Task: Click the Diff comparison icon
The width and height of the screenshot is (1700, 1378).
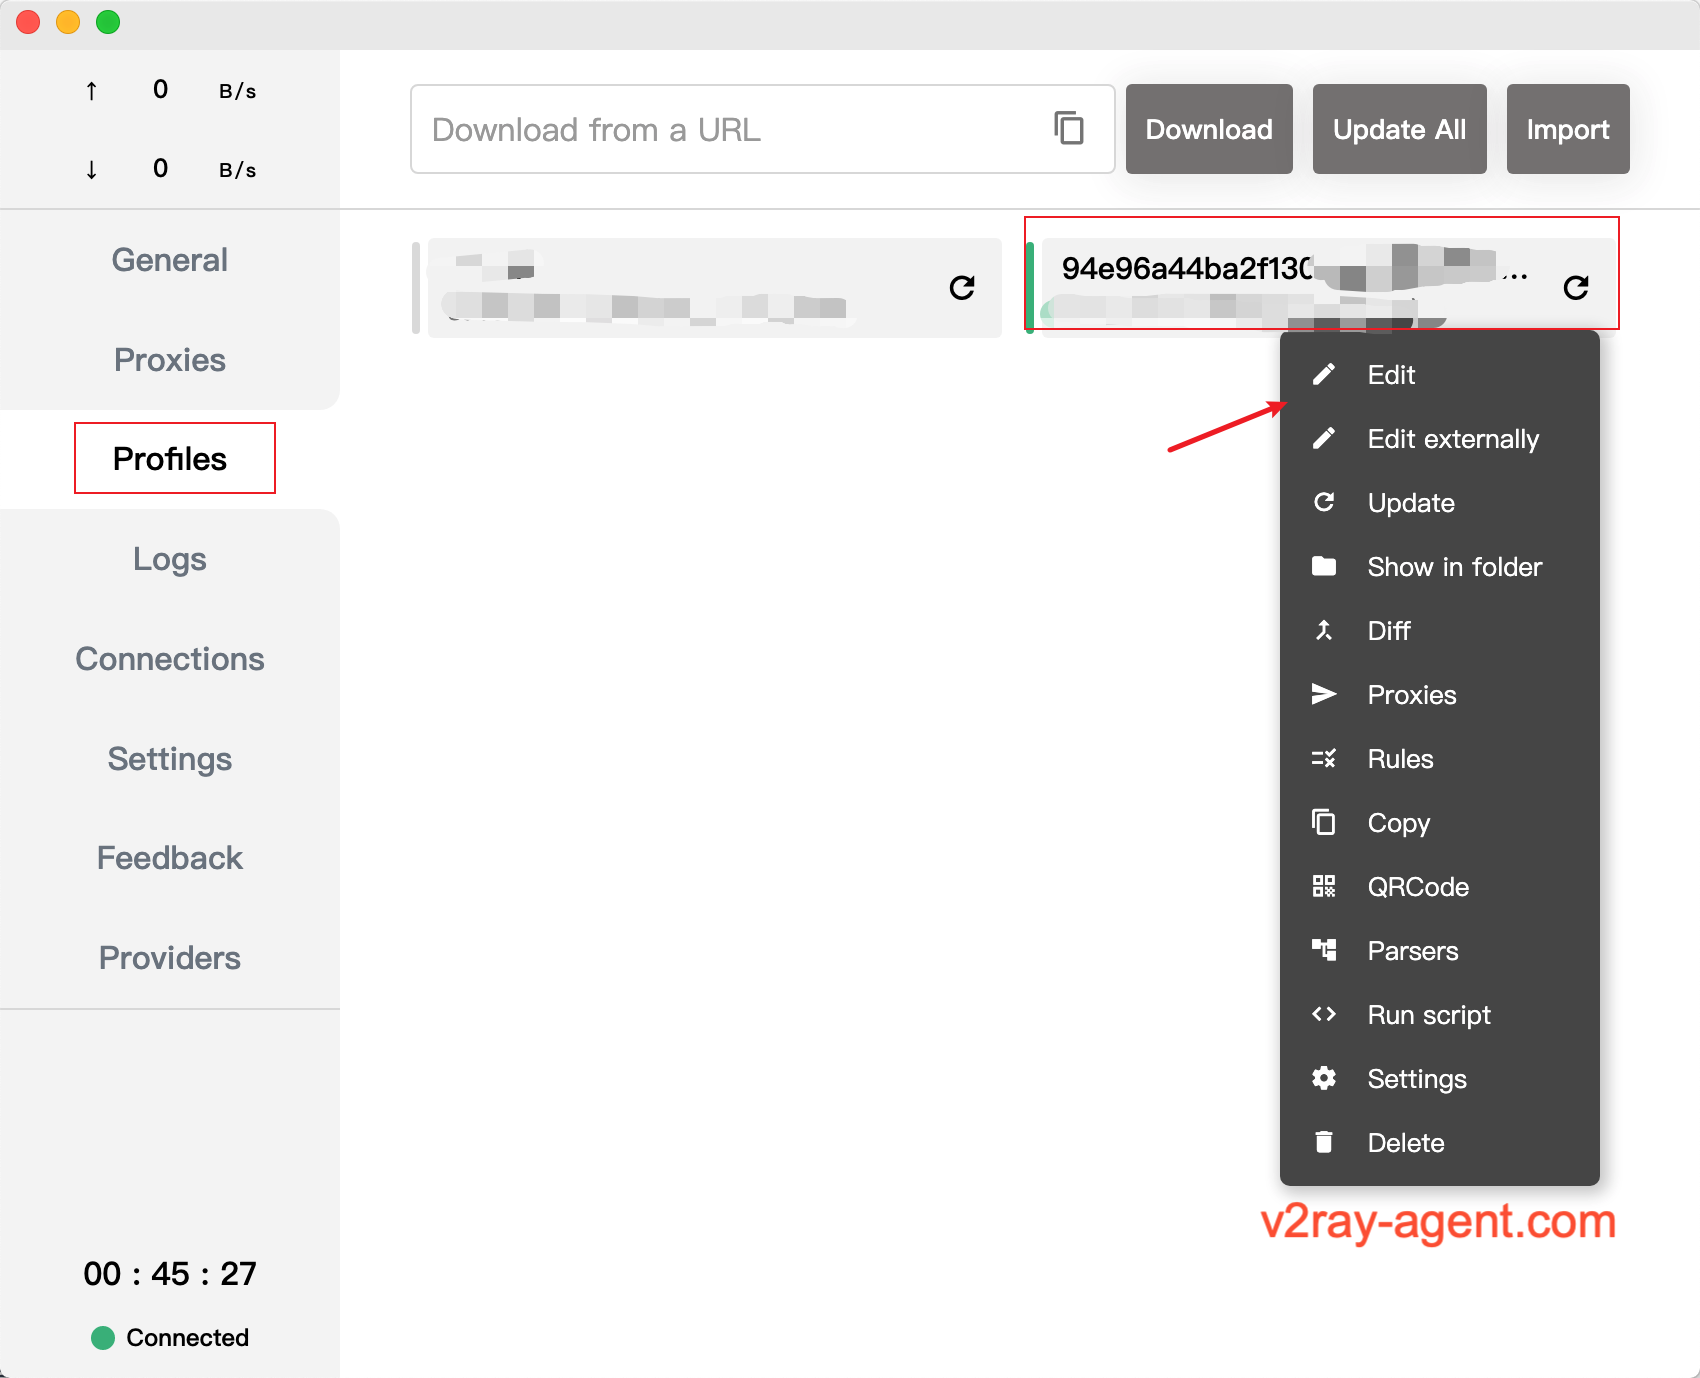Action: pos(1324,630)
